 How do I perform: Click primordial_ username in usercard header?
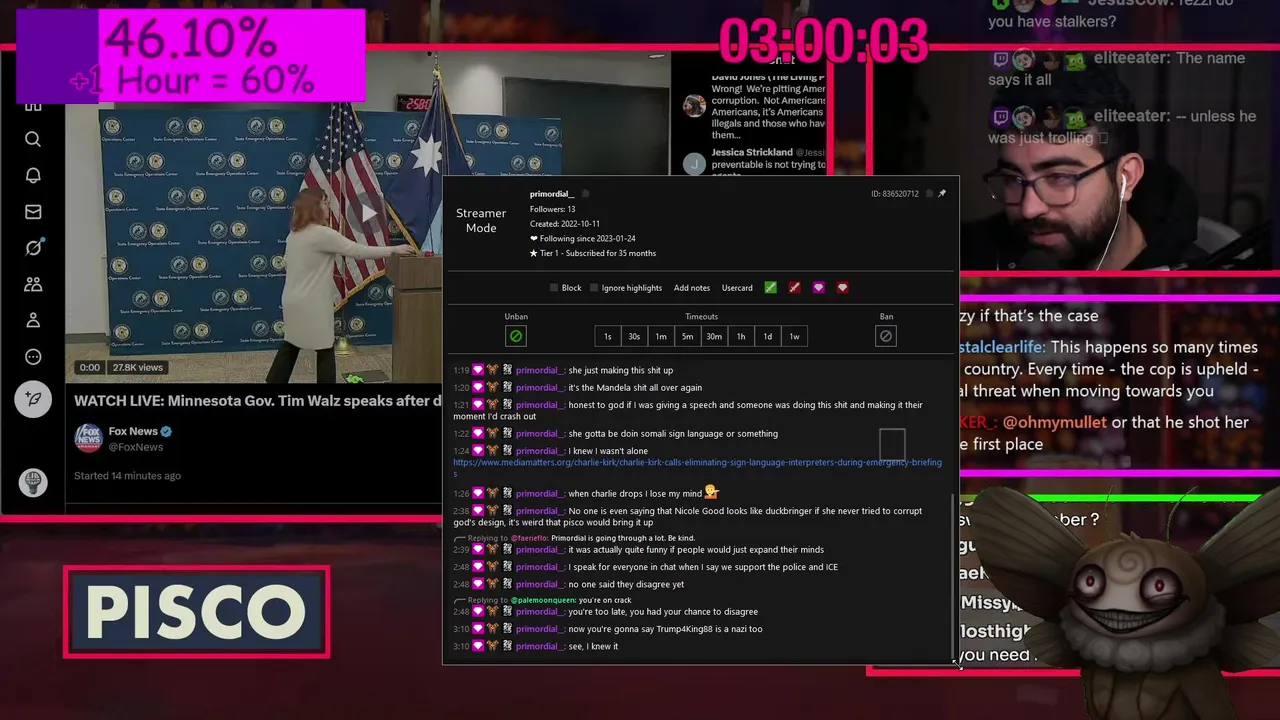552,194
